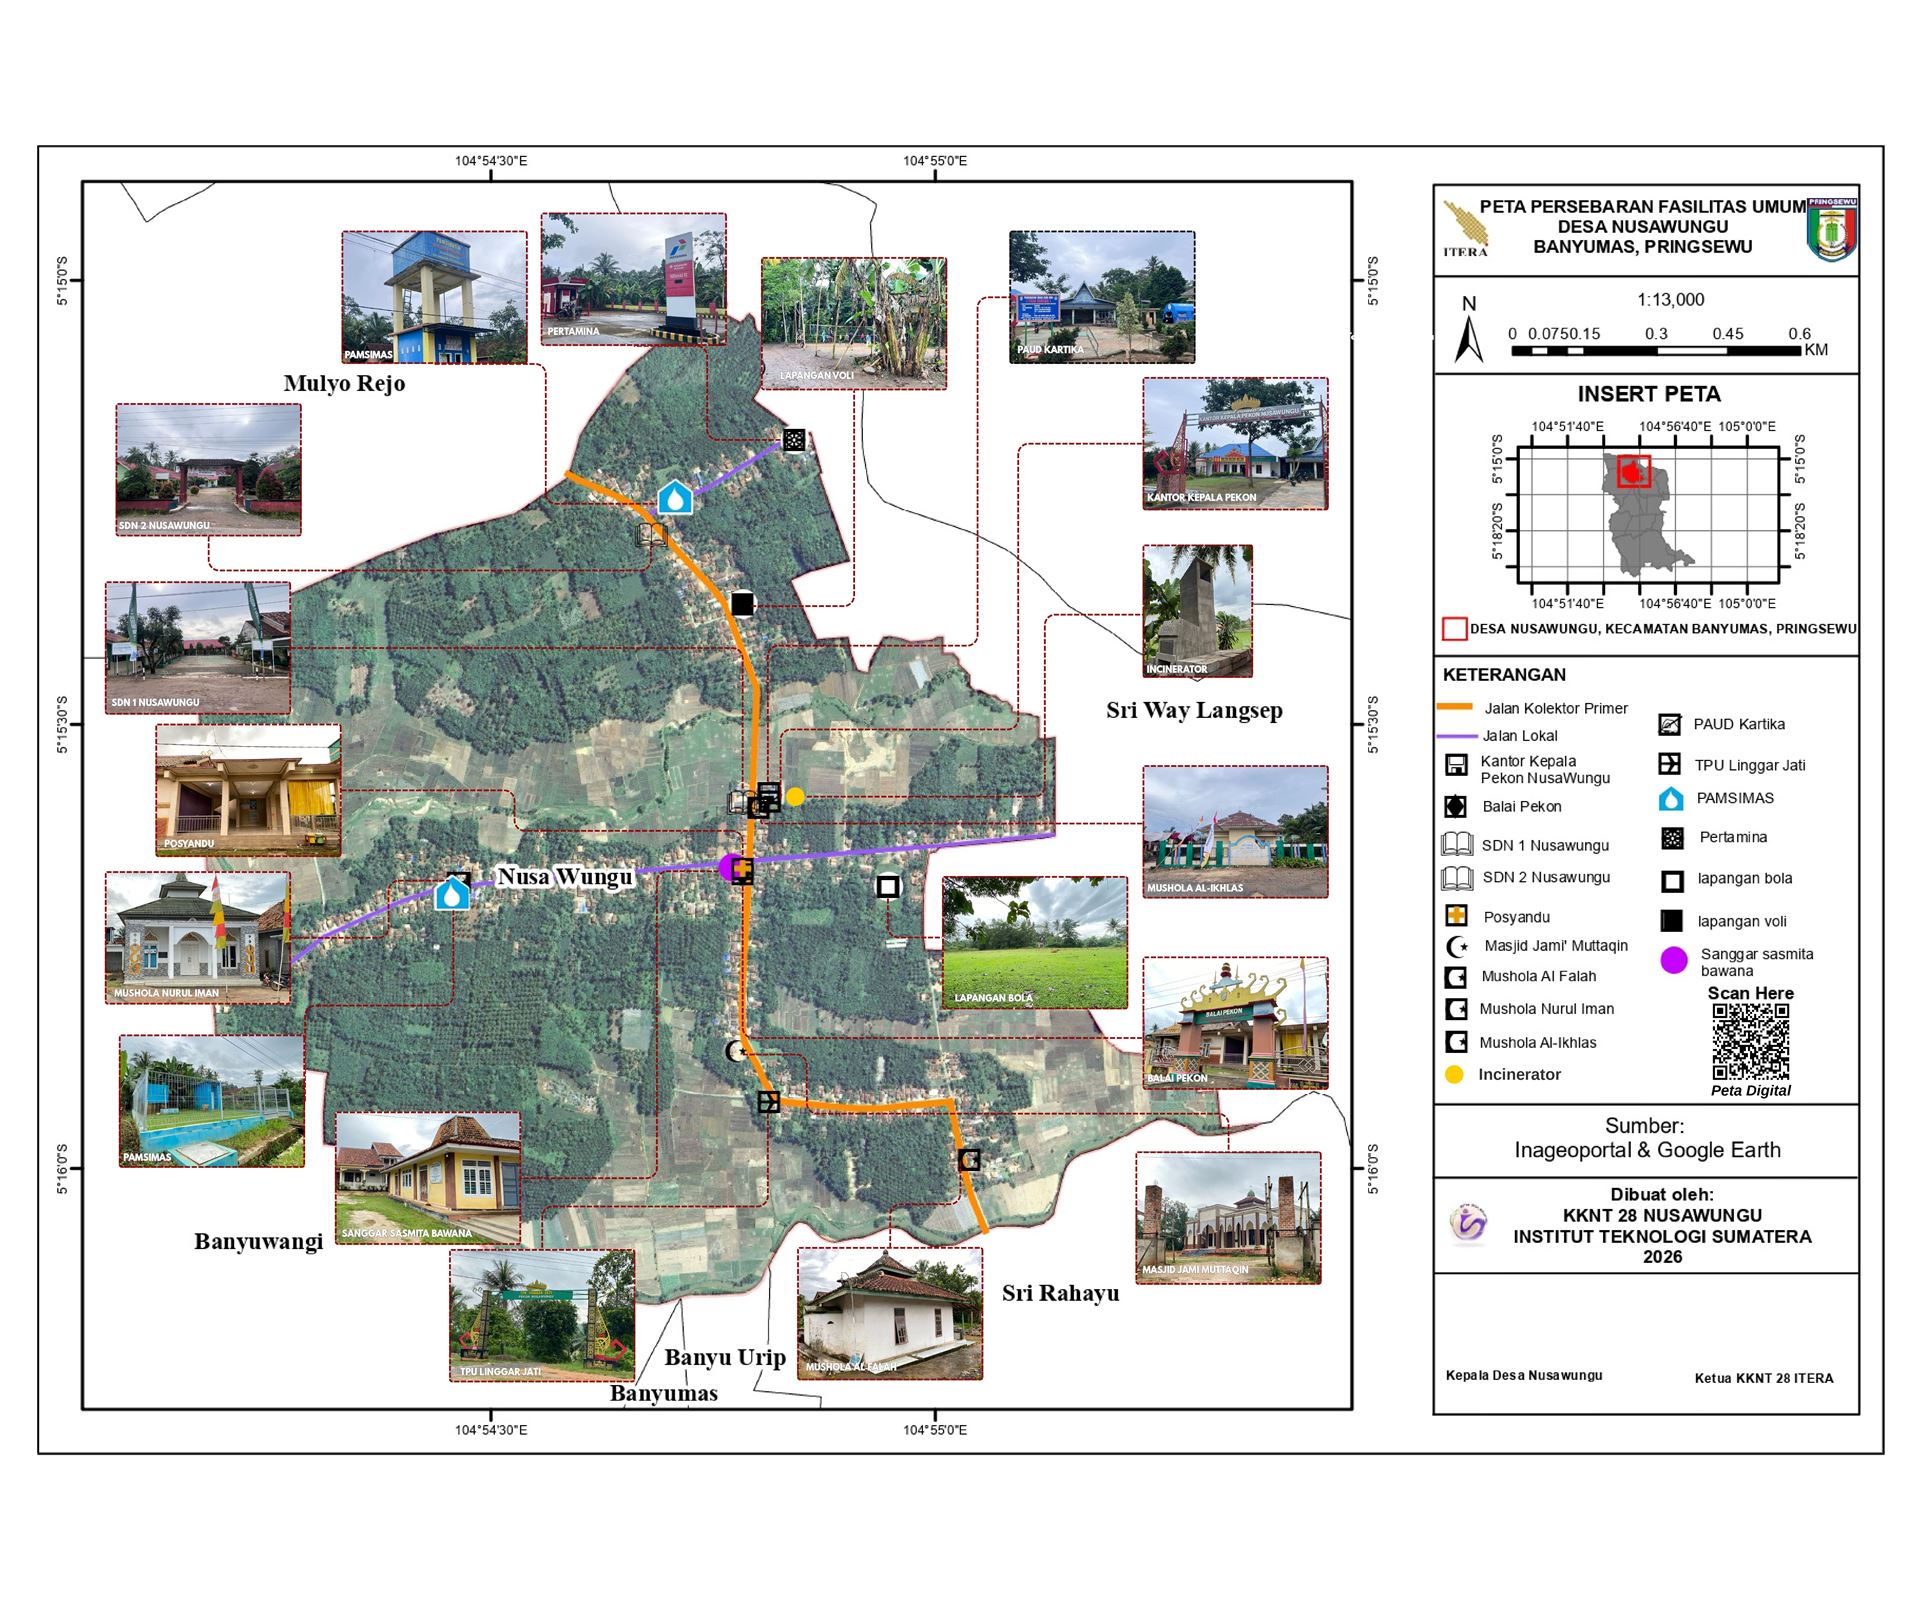Click the red square on the inset map
Viewport: 1920px width, 1600px height.
[1634, 471]
